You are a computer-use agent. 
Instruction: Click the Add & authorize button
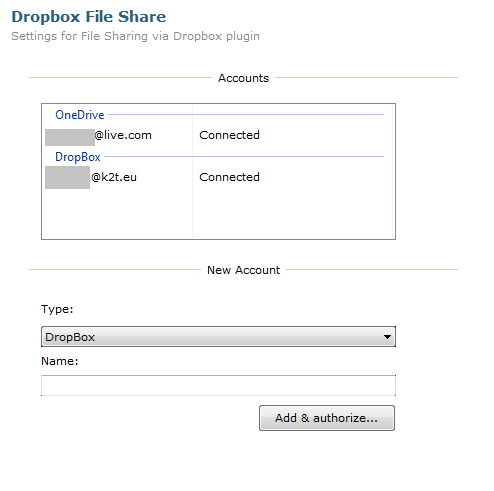point(327,418)
